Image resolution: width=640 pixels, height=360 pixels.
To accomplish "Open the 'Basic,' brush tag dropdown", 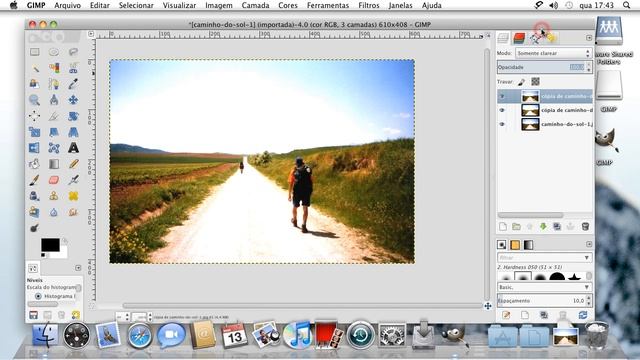I will [x=544, y=287].
